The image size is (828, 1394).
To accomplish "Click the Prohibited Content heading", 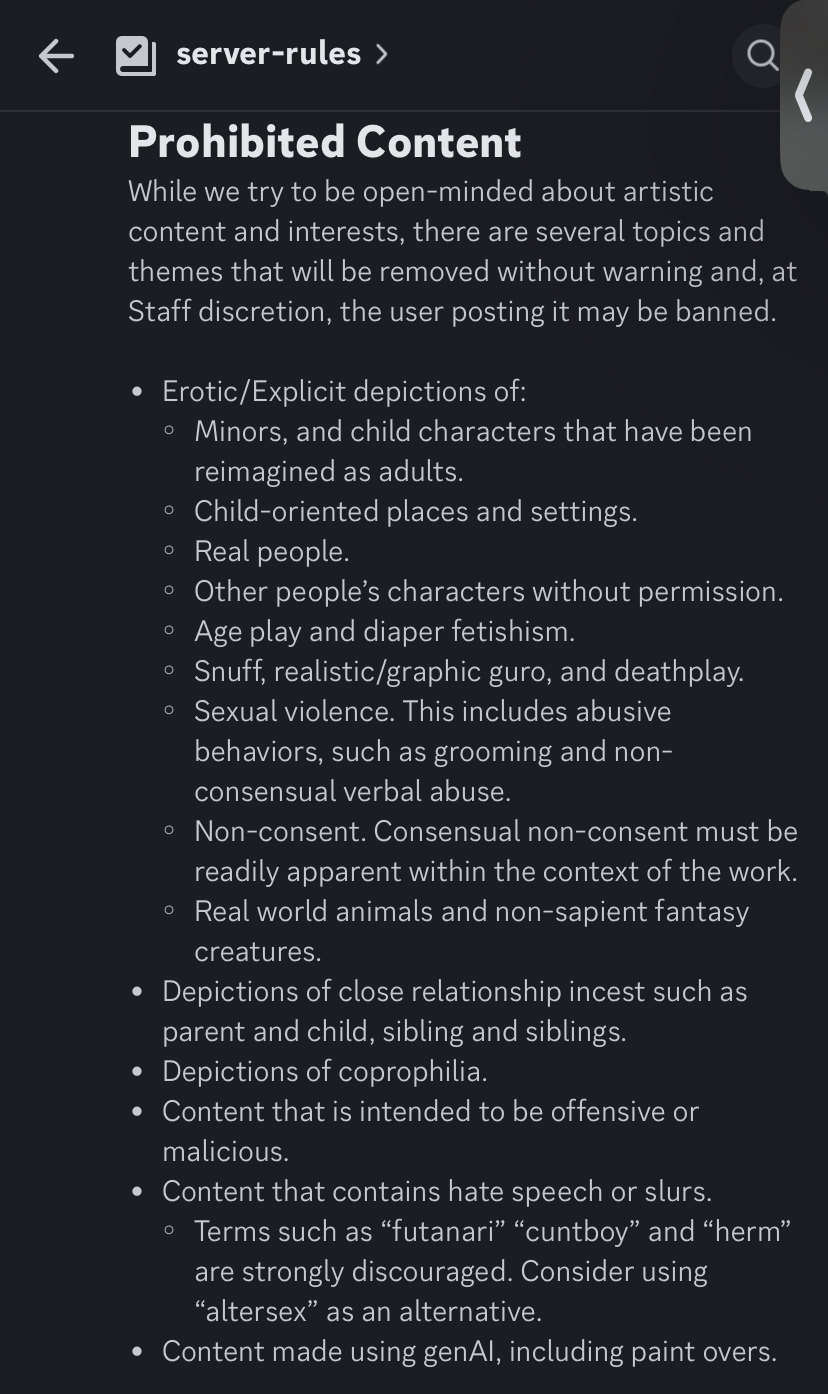I will click(325, 142).
